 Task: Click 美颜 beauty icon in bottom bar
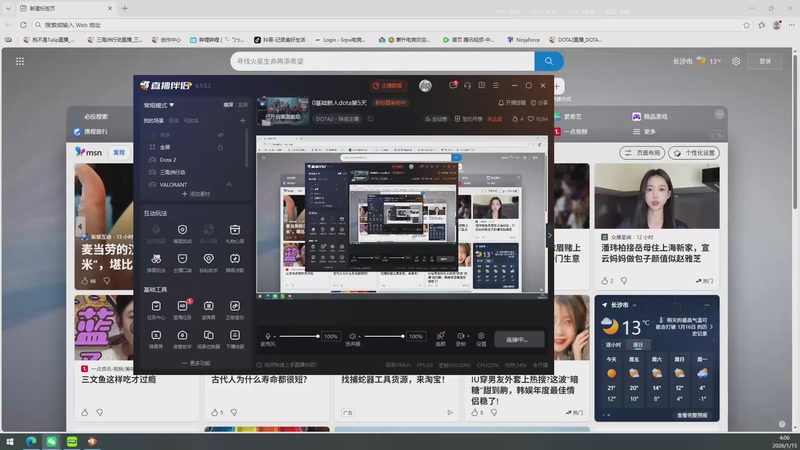coord(440,336)
